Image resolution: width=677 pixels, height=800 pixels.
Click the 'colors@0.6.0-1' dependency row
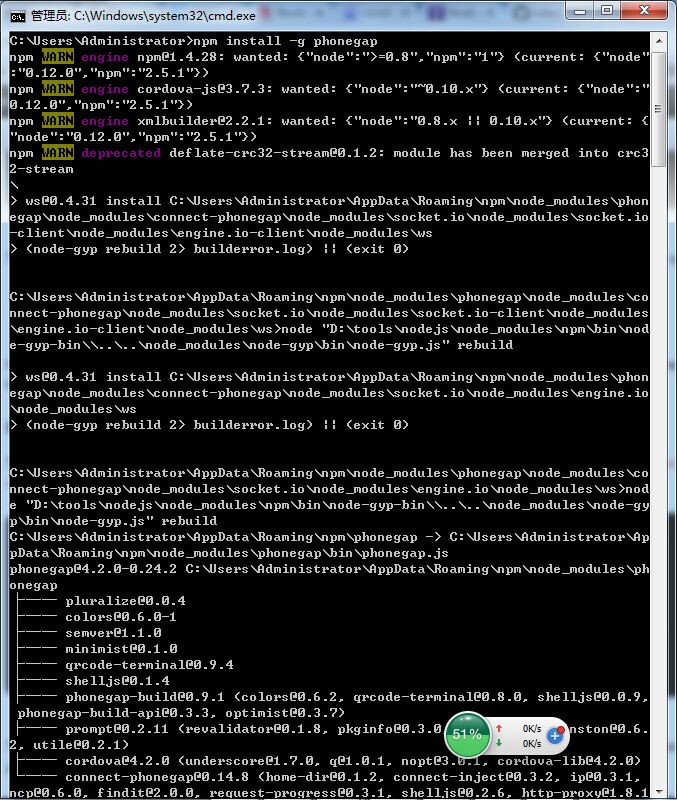[x=121, y=617]
